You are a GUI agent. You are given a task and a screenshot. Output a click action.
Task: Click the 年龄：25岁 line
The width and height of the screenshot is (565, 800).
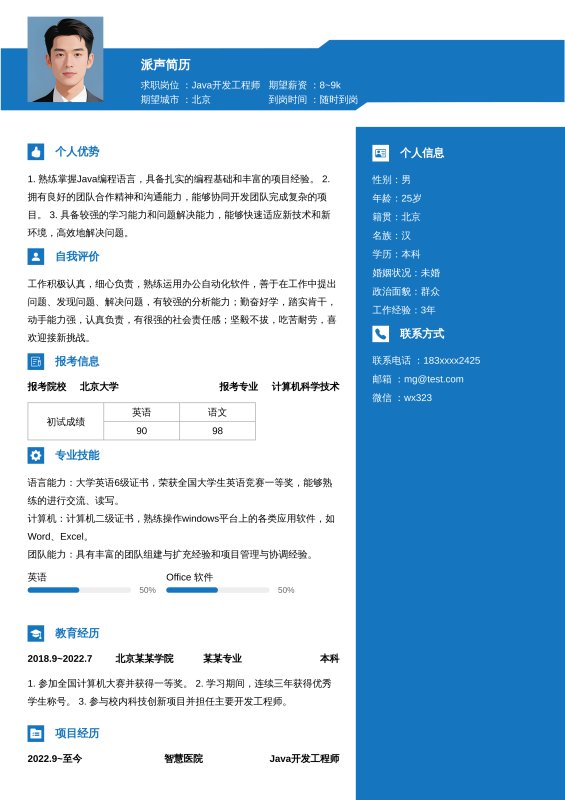397,198
